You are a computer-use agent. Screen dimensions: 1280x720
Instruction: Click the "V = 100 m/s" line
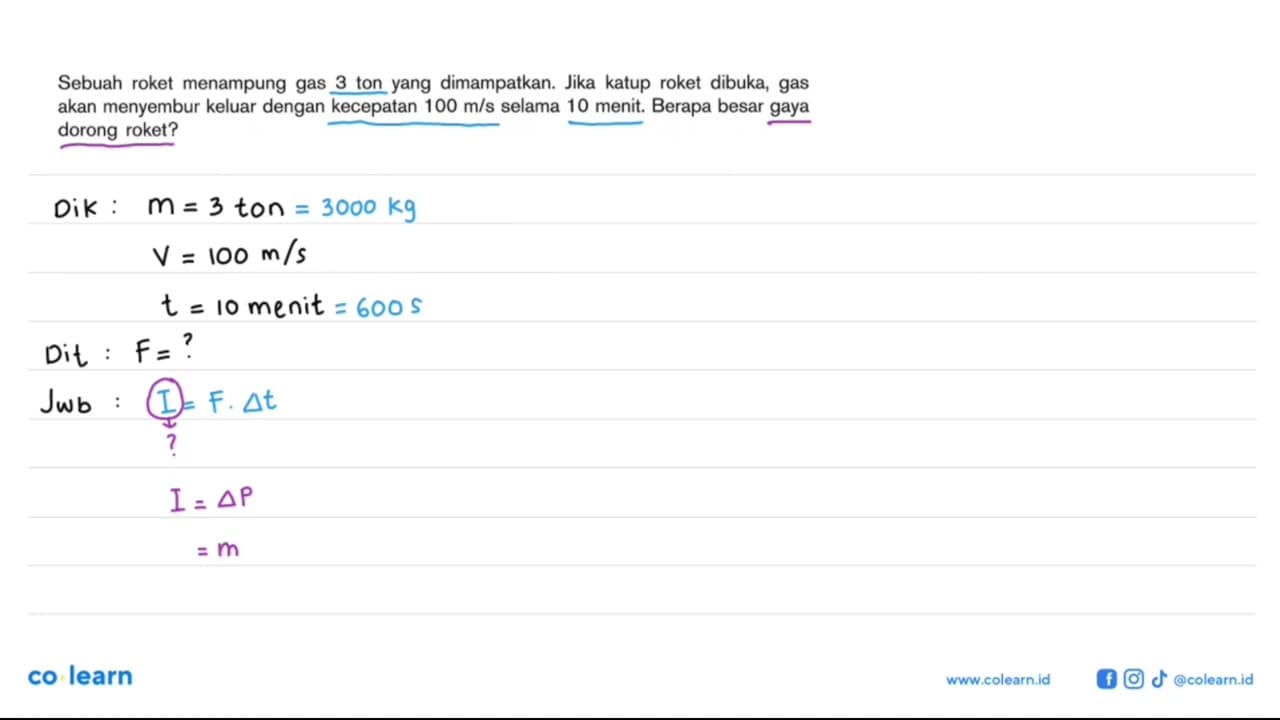[x=229, y=255]
